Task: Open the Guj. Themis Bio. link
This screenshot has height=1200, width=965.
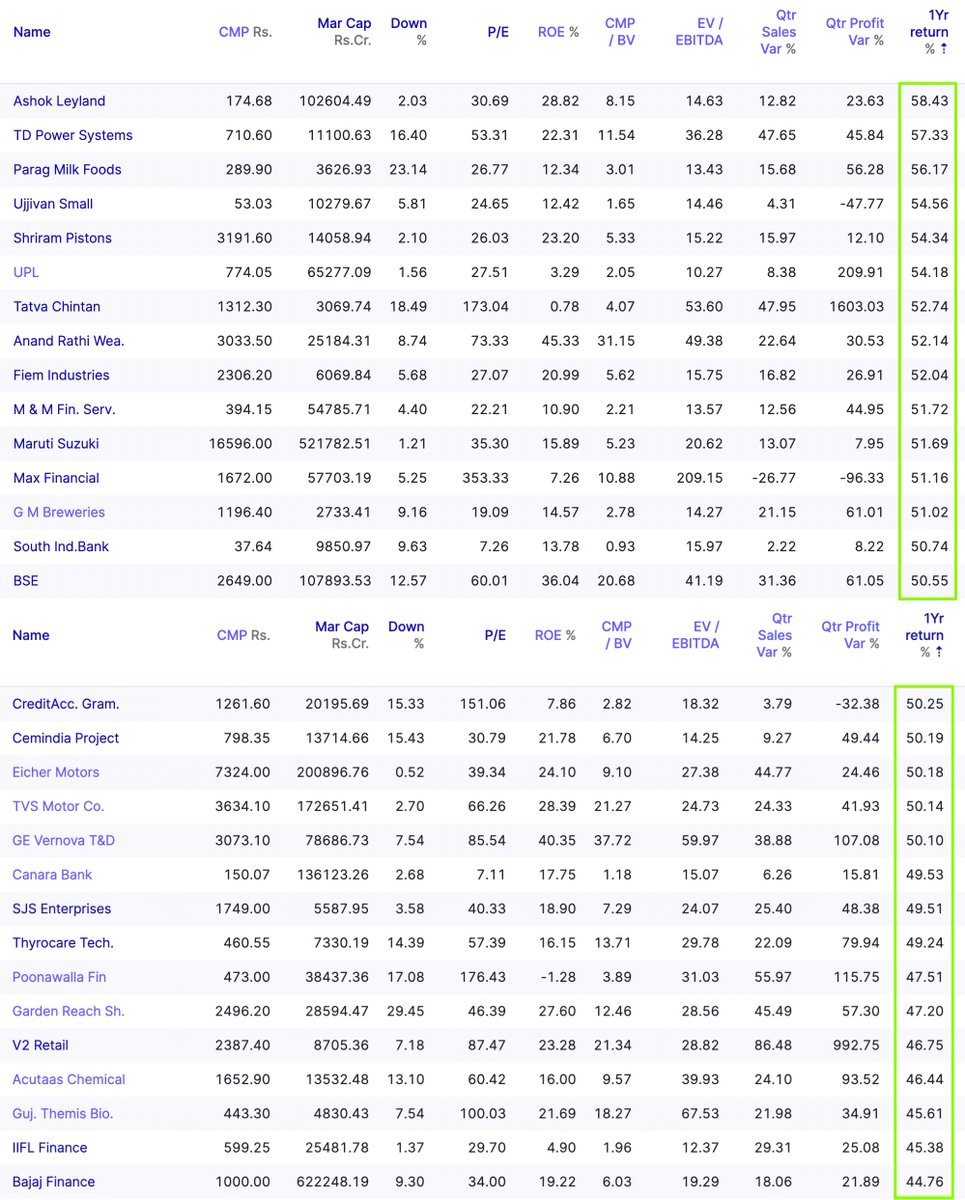Action: pyautogui.click(x=63, y=1114)
